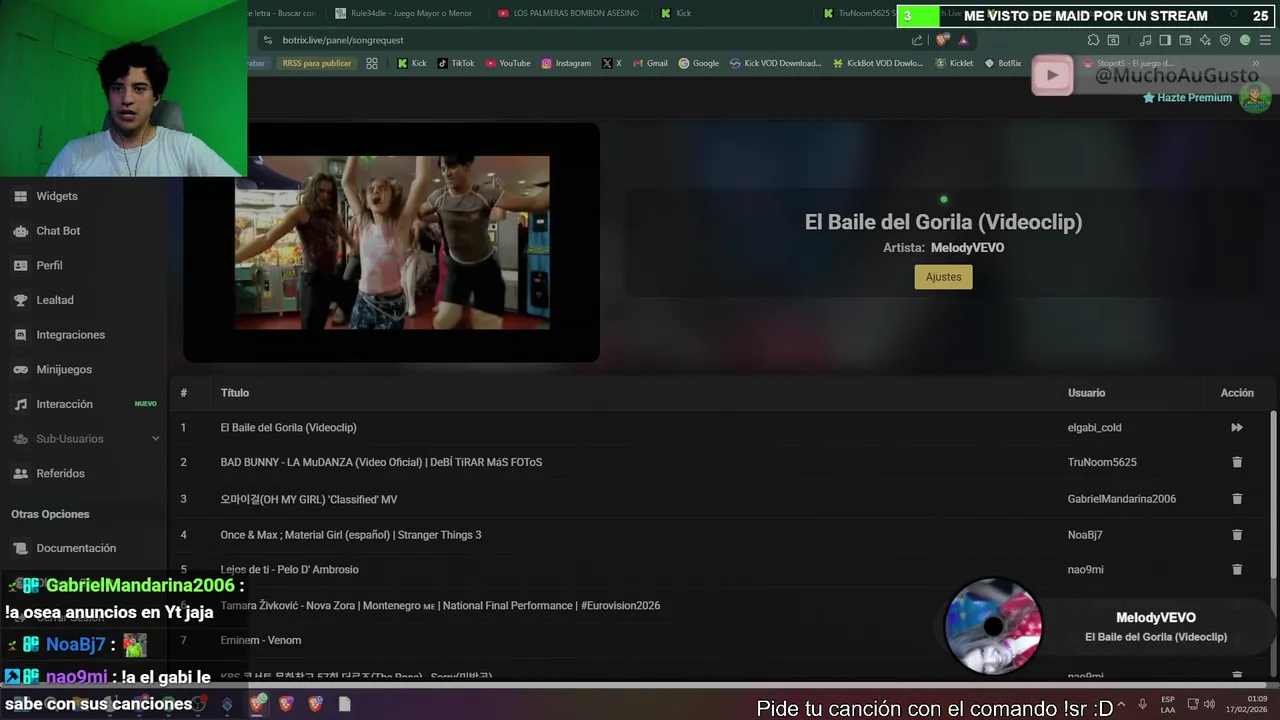Click ESP LAA language indicator
This screenshot has width=1280, height=720.
tap(1168, 704)
